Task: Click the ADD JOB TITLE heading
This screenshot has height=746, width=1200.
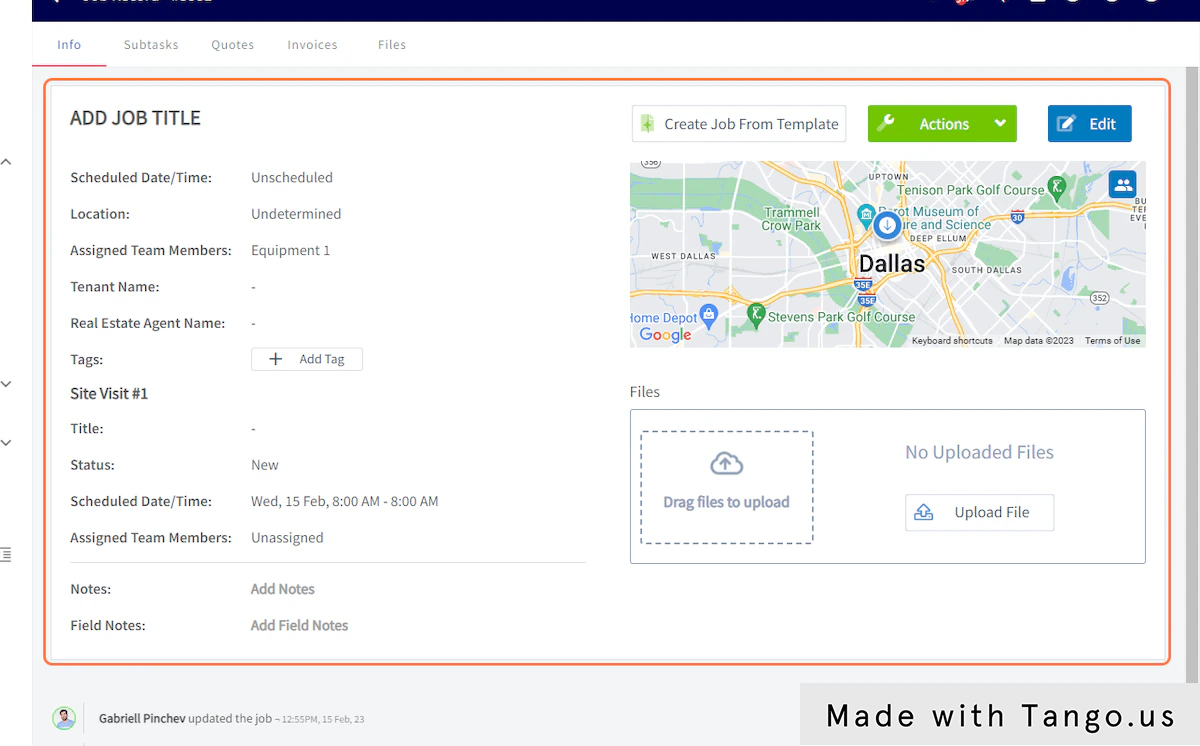Action: coord(135,118)
